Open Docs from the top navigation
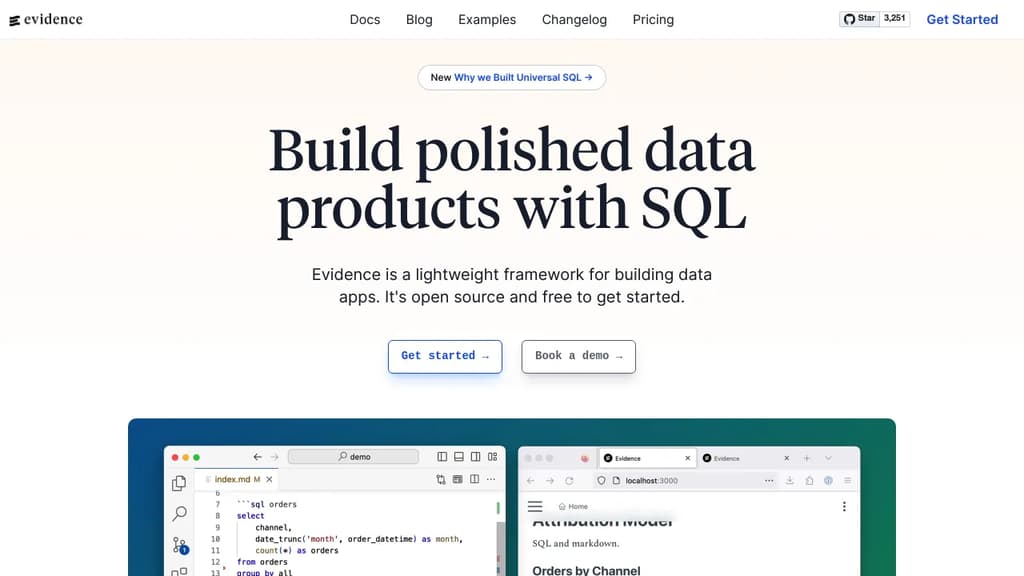Screen dimensions: 1024x576 tap(364, 19)
